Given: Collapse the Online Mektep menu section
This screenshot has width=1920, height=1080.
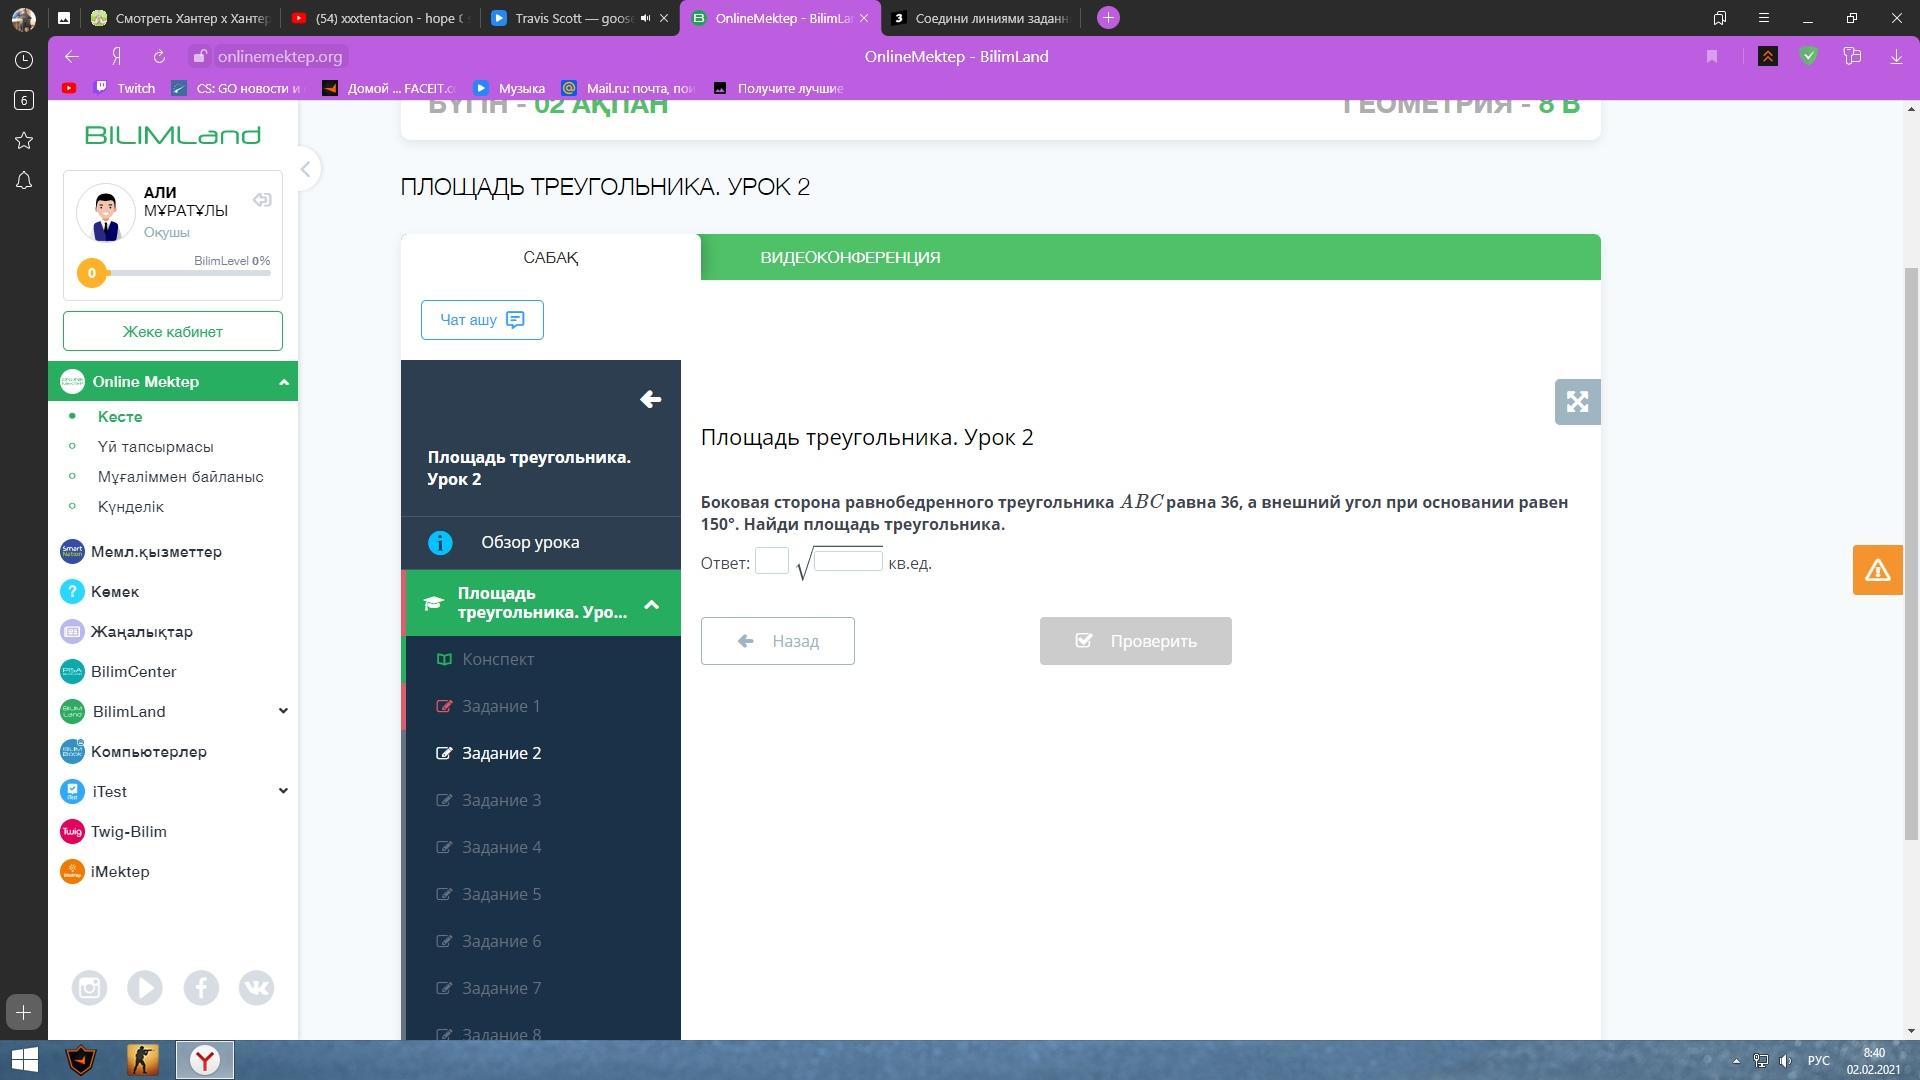Looking at the screenshot, I should [283, 382].
